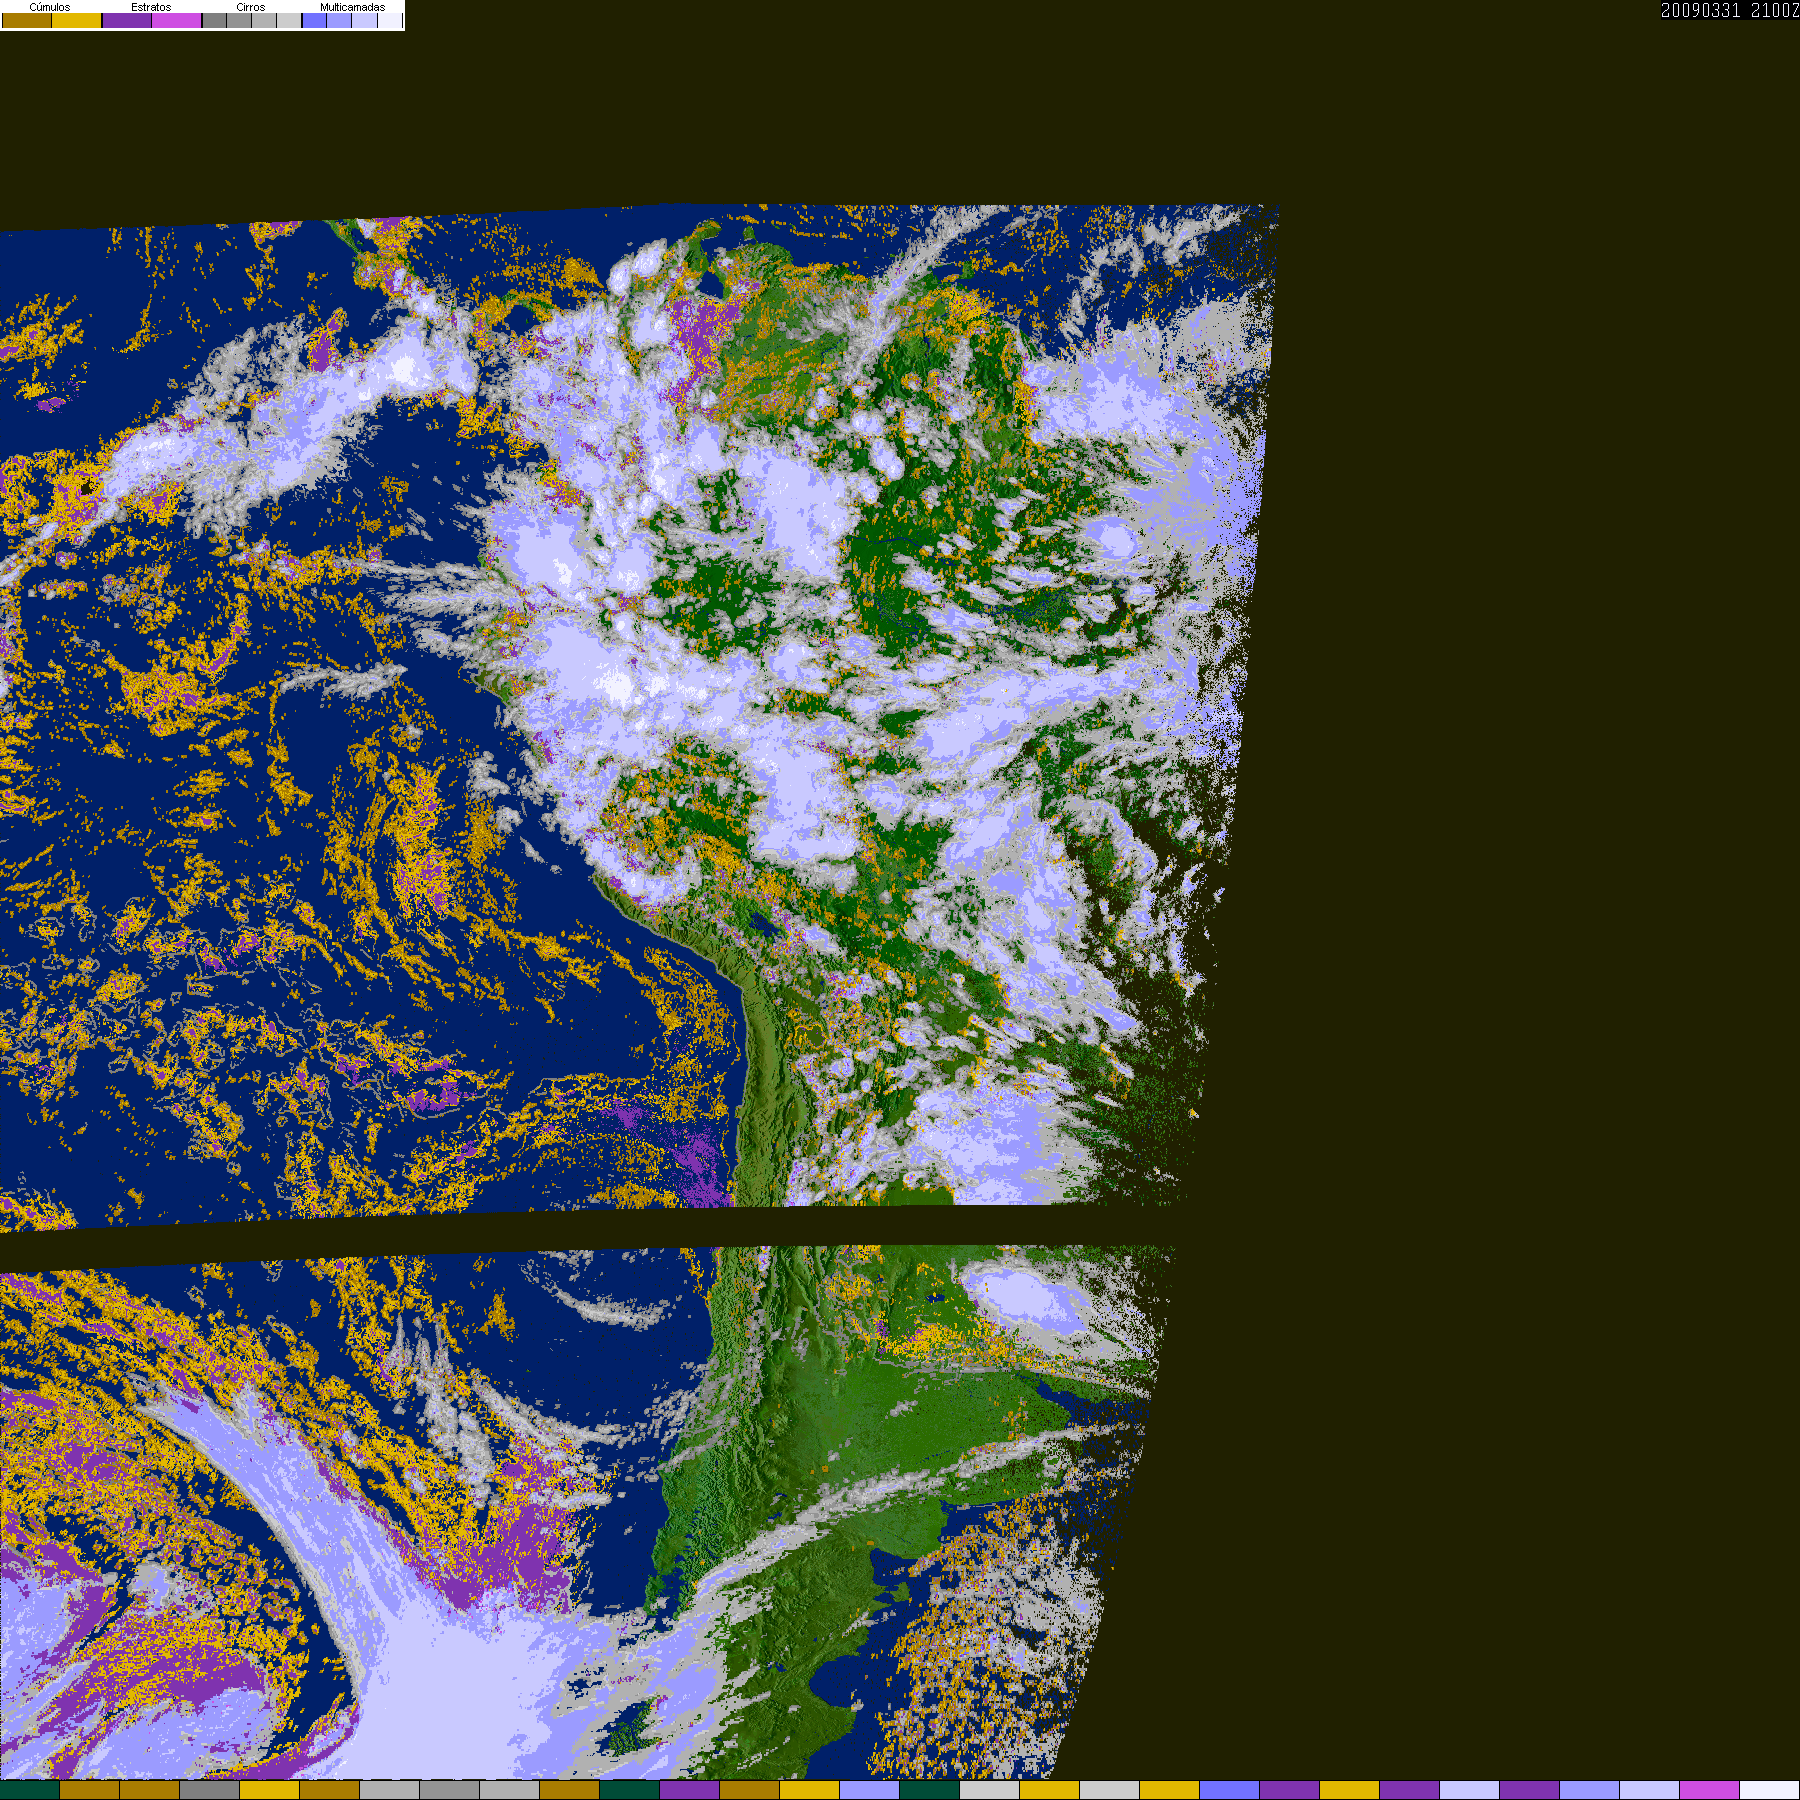Screen dimensions: 1800x1800
Task: Select the "Multicamadas" legend label
Action: point(352,7)
